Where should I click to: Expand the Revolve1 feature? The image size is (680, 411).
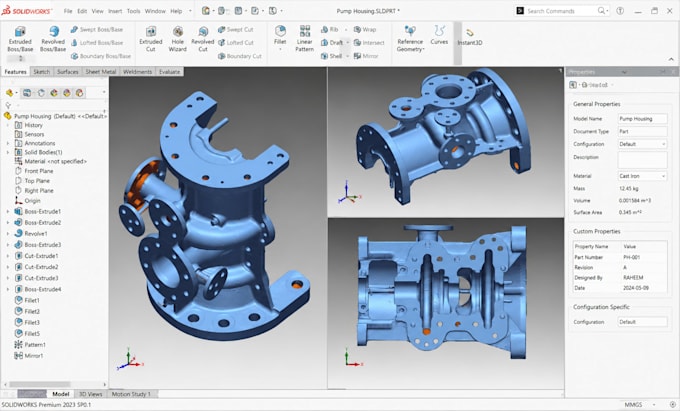pos(7,233)
